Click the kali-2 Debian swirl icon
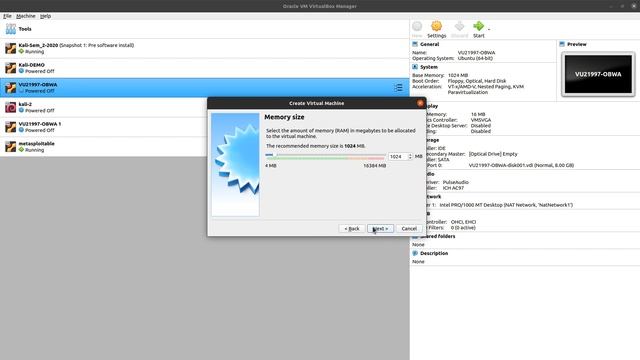Viewport: 640px width, 360px height. tap(11, 107)
